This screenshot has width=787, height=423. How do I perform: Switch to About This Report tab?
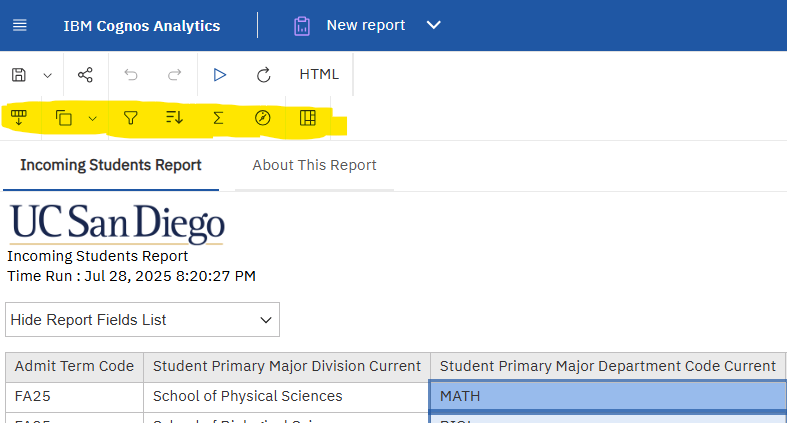314,165
